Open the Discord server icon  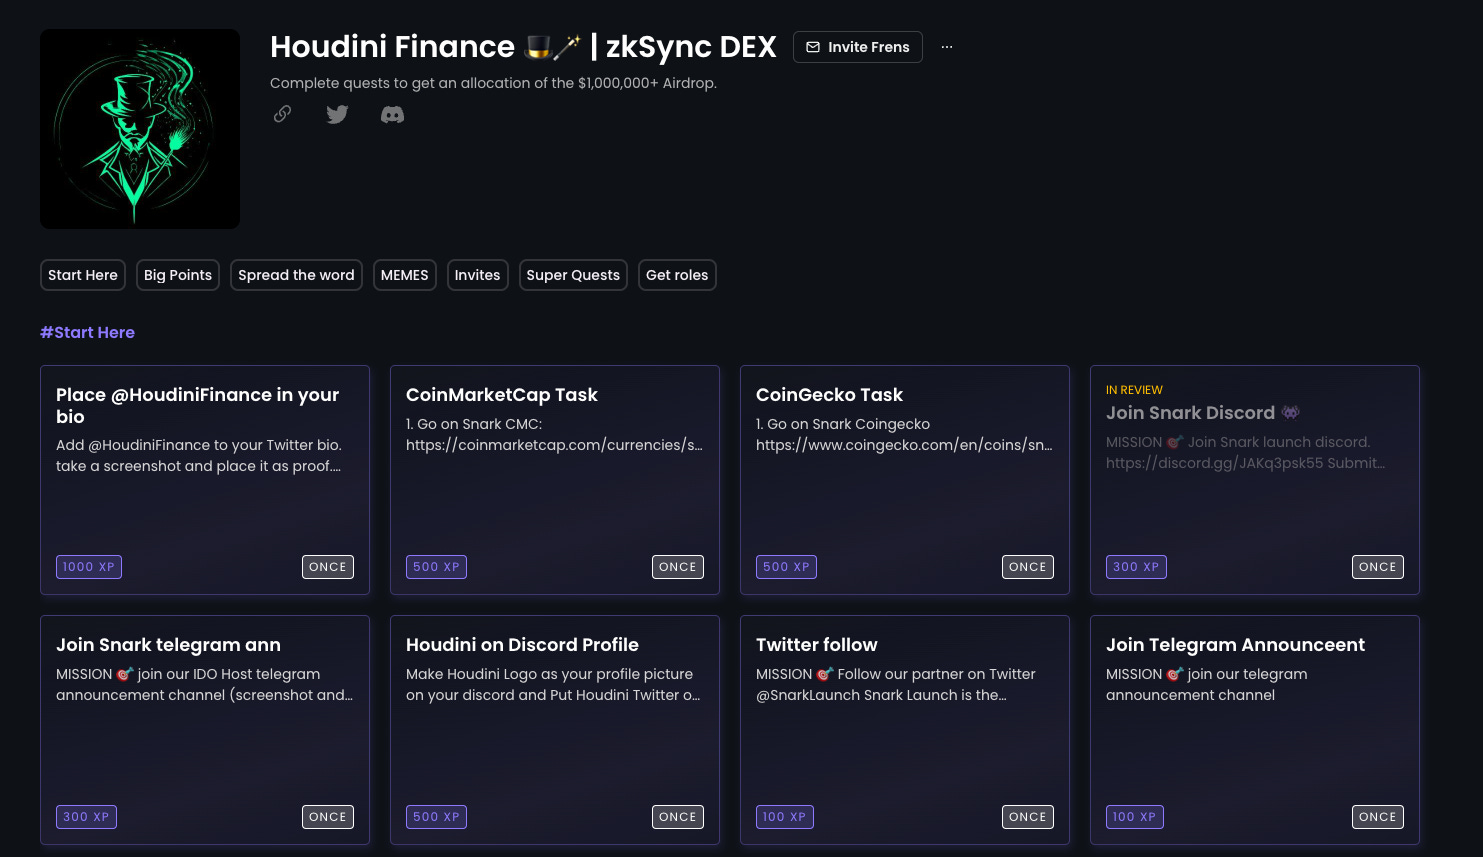pos(392,115)
